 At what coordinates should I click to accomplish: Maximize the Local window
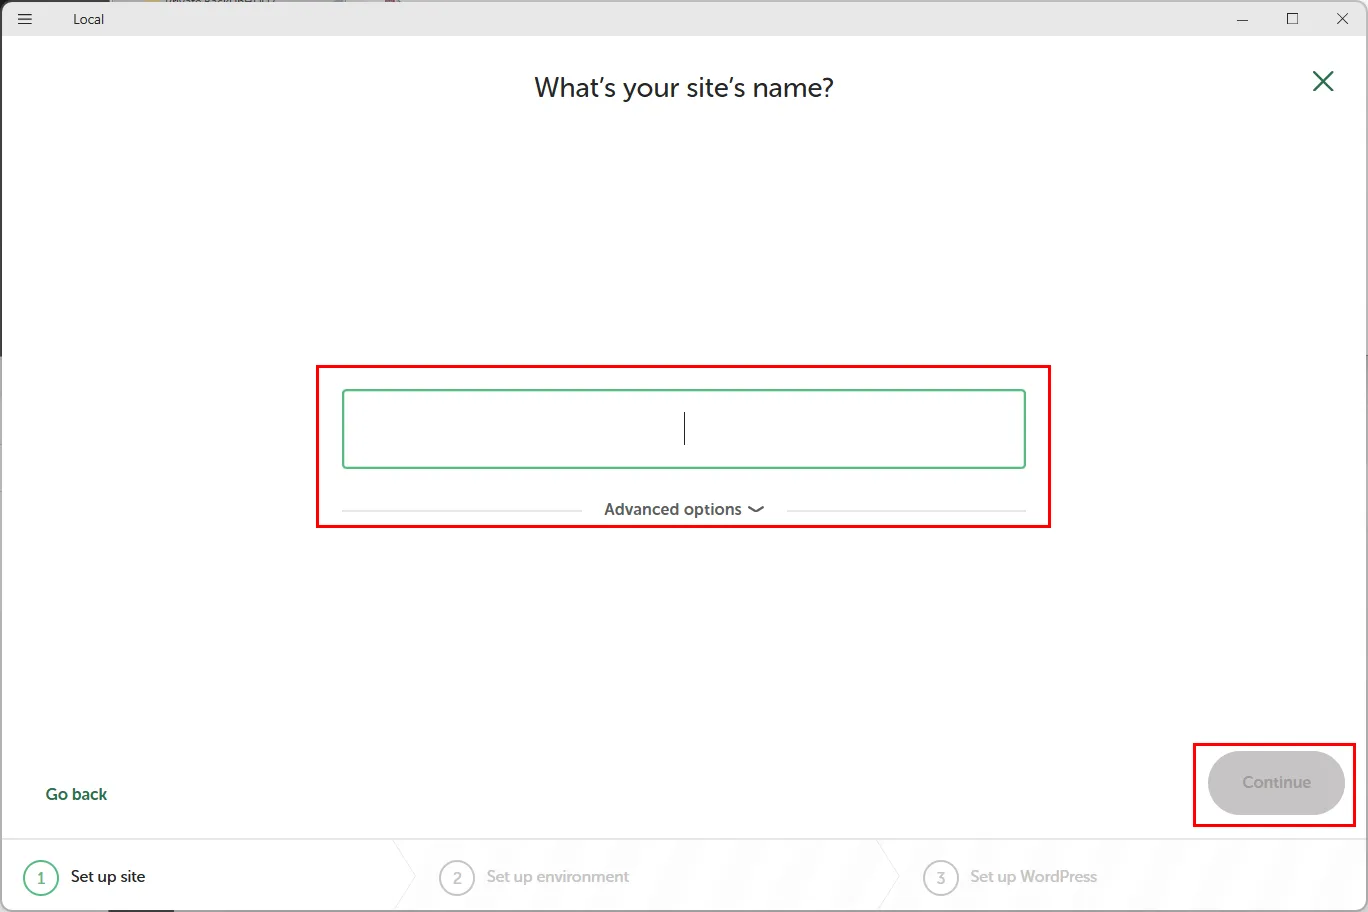[x=1292, y=19]
